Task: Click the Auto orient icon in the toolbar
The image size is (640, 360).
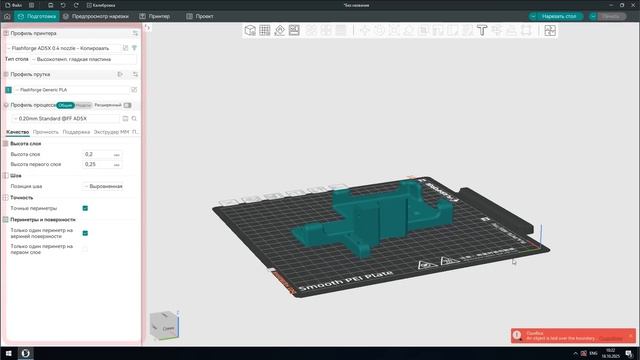Action: (x=280, y=30)
